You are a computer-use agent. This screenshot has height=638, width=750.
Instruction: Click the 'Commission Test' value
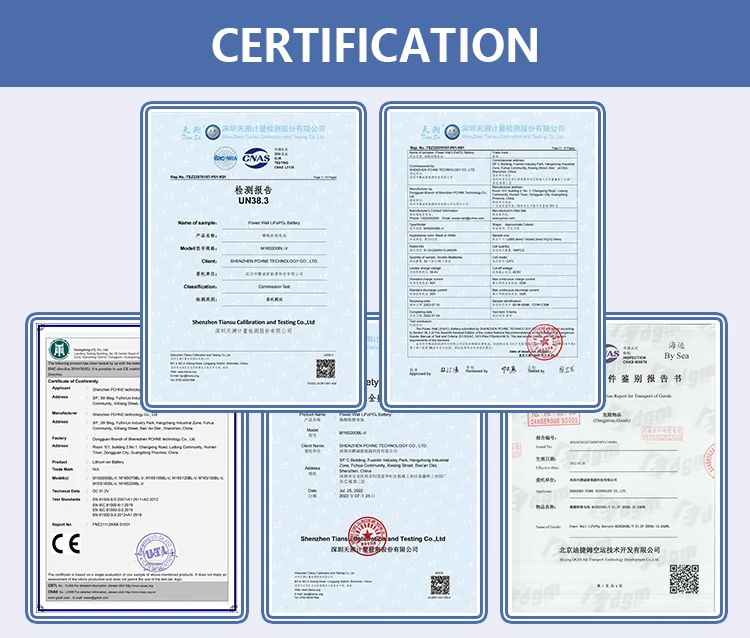274,286
